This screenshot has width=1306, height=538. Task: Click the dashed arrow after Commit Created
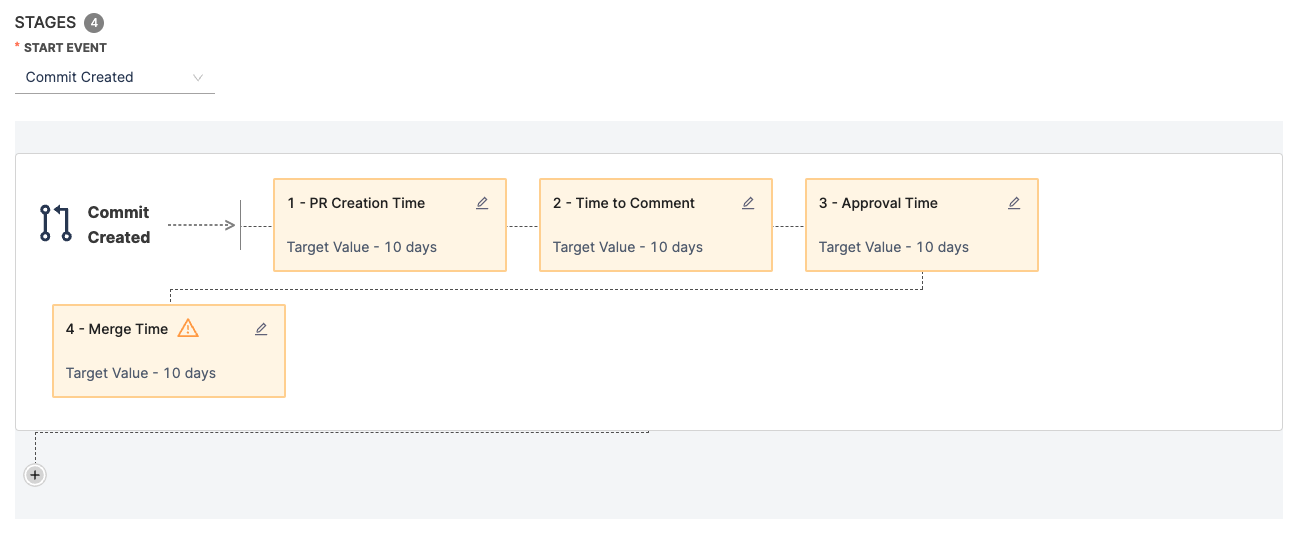coord(201,225)
